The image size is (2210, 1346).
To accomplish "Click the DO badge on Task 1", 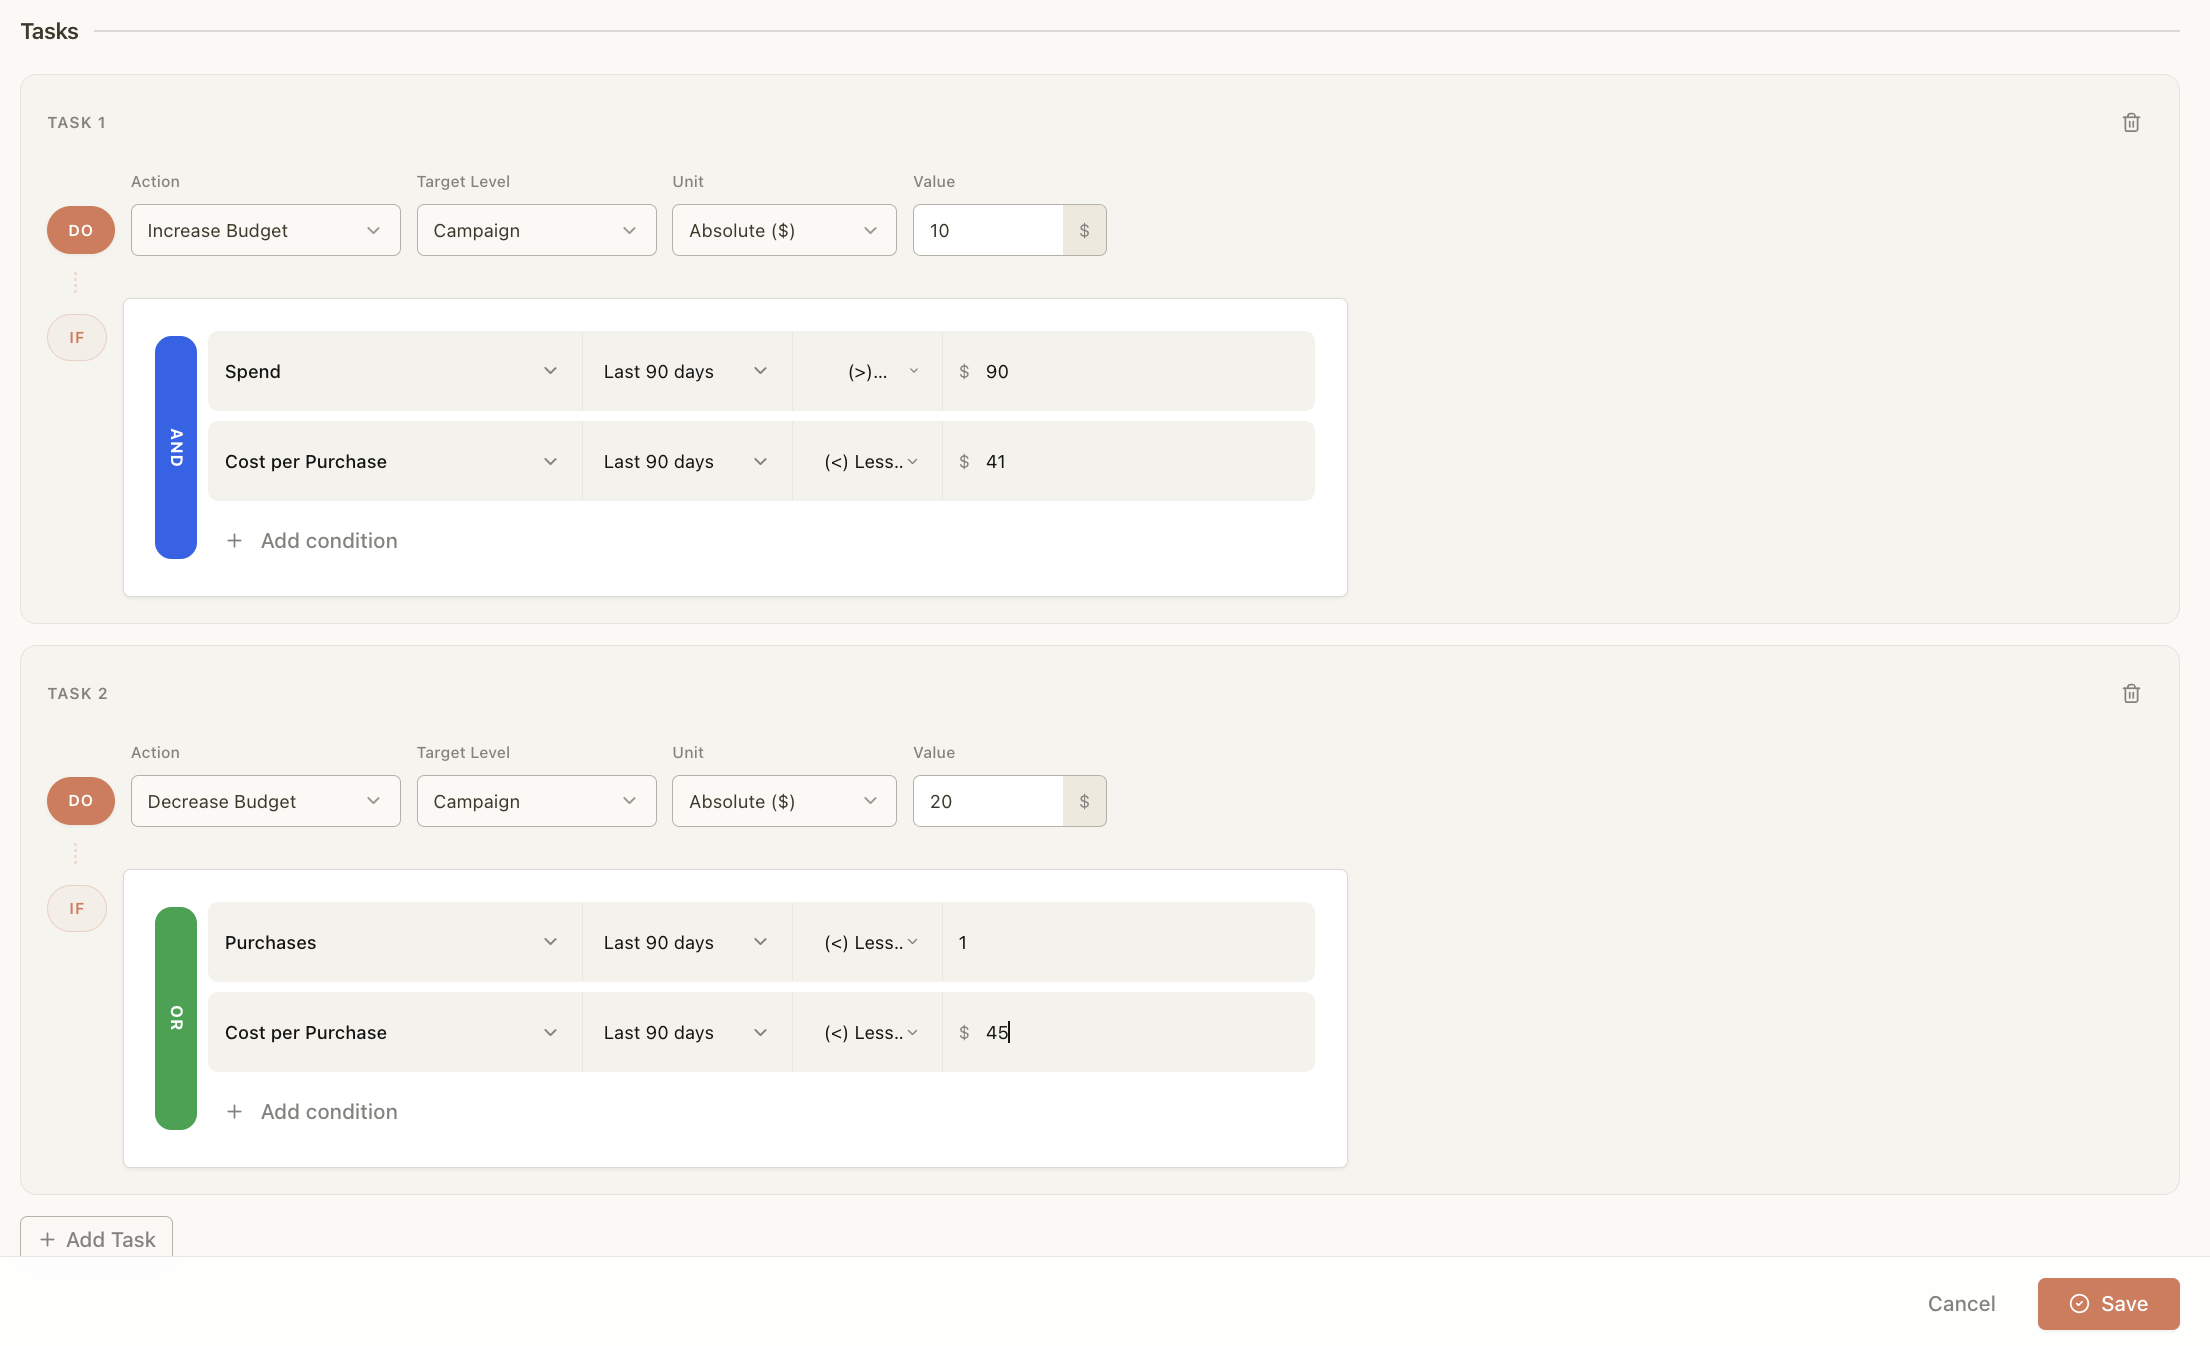I will click(80, 230).
